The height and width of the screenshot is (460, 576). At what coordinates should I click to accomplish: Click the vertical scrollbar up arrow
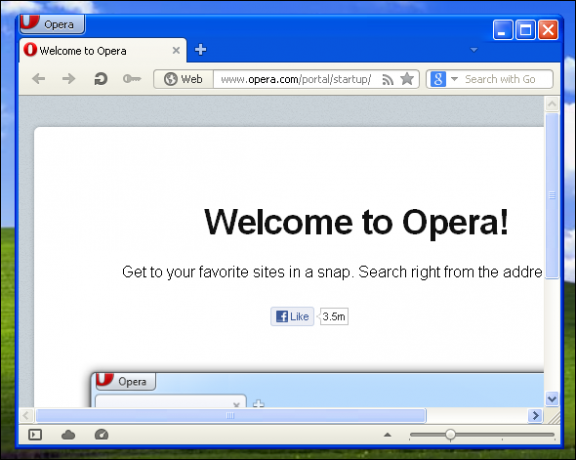click(x=552, y=104)
